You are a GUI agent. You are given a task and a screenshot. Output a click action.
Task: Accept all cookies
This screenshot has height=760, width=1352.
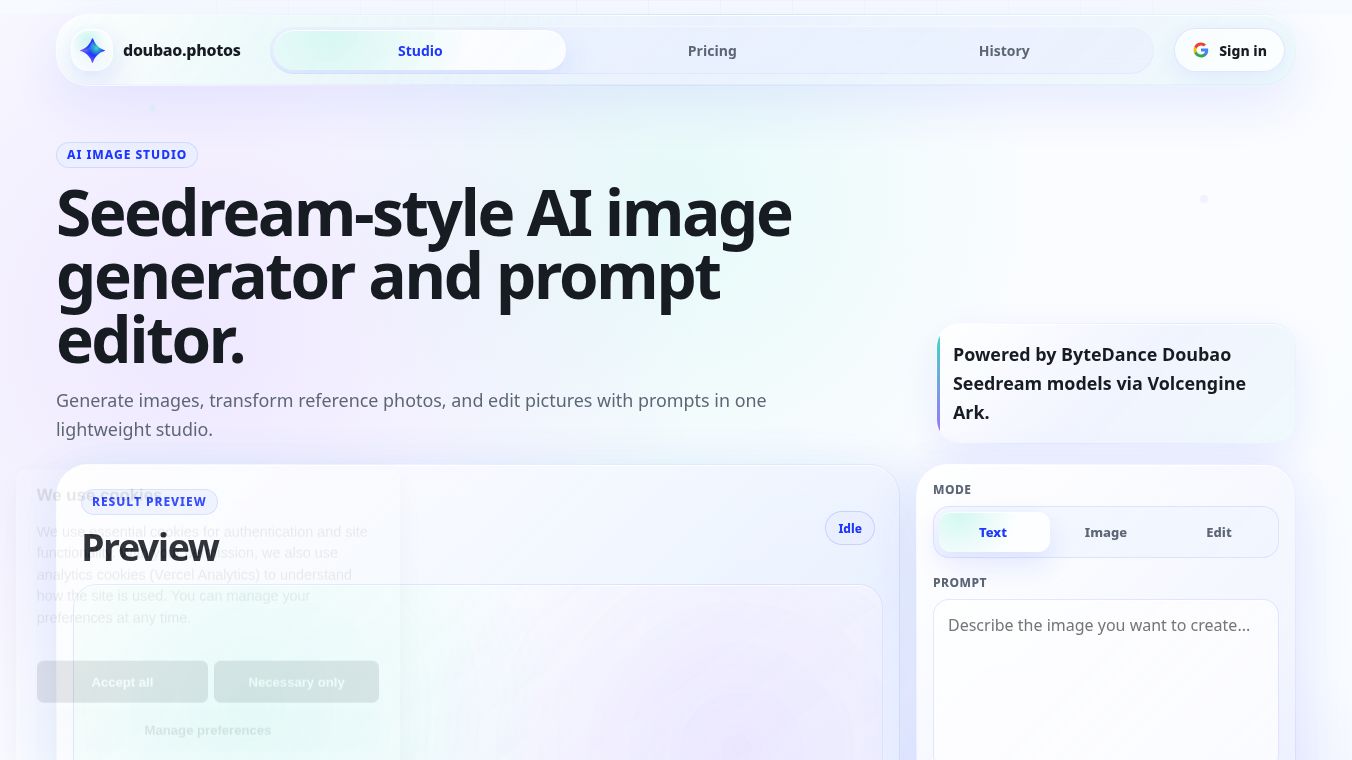122,682
